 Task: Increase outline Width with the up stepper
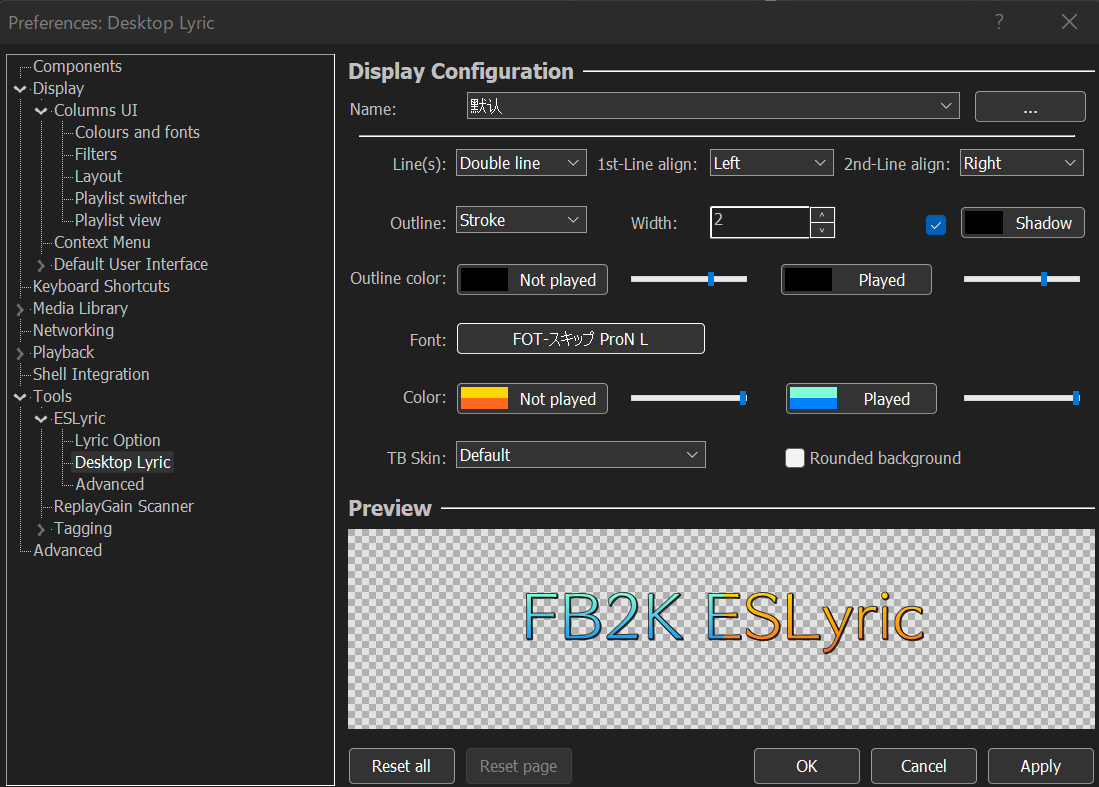(821, 215)
